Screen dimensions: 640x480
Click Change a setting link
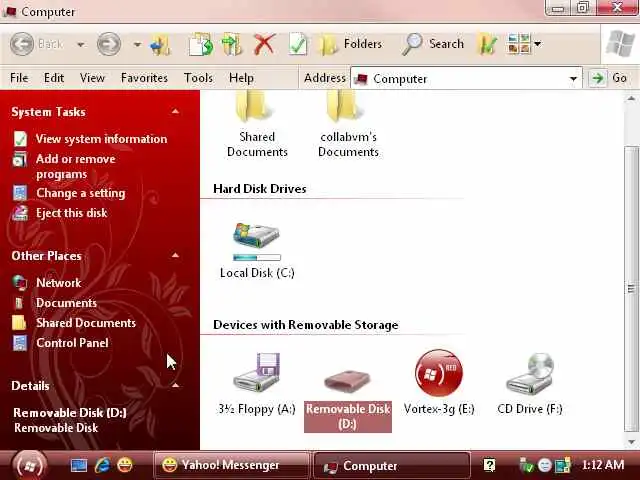(80, 193)
